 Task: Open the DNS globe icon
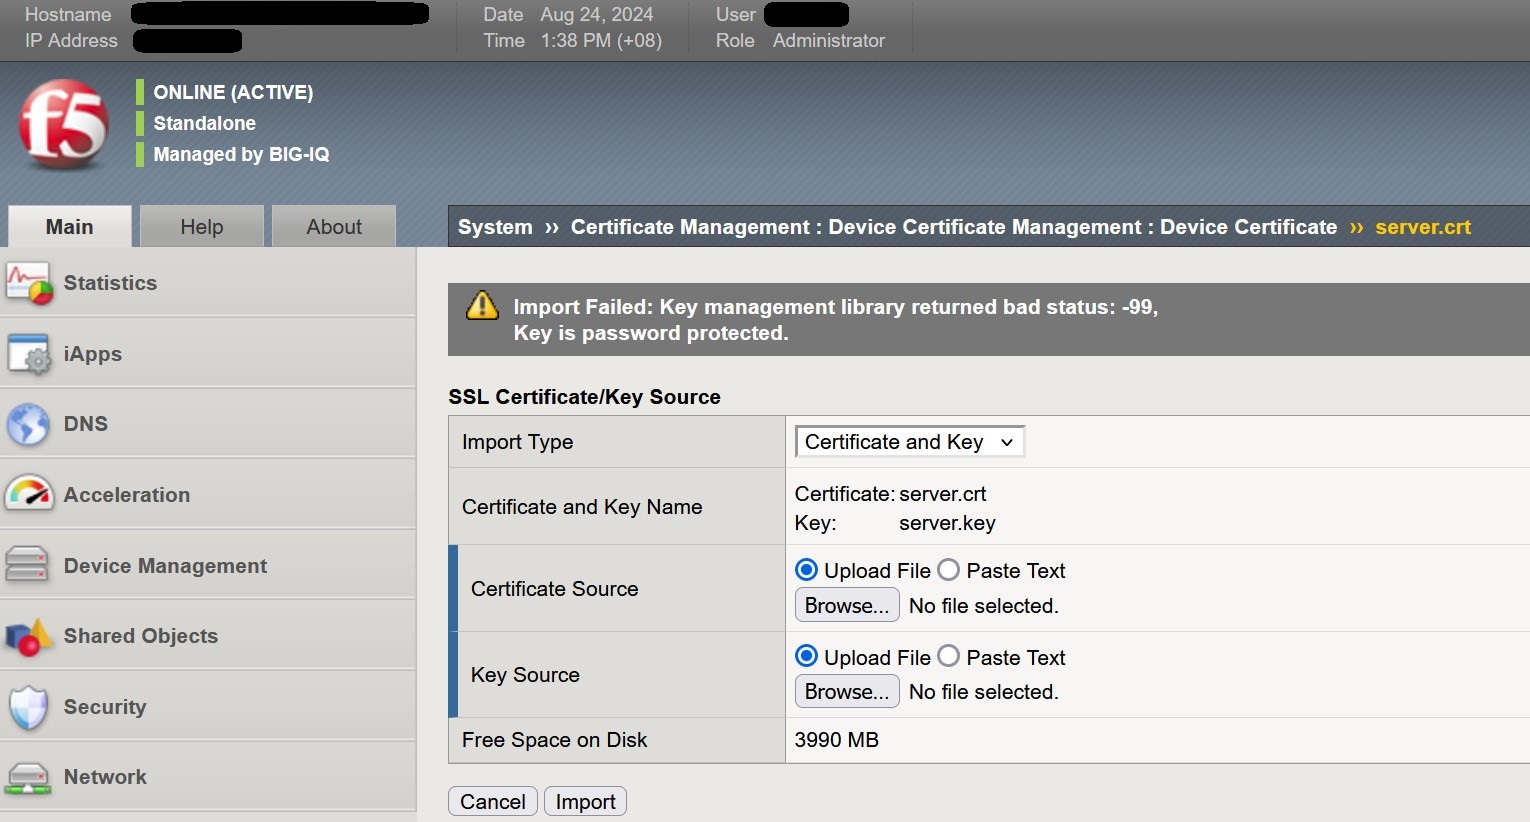29,424
